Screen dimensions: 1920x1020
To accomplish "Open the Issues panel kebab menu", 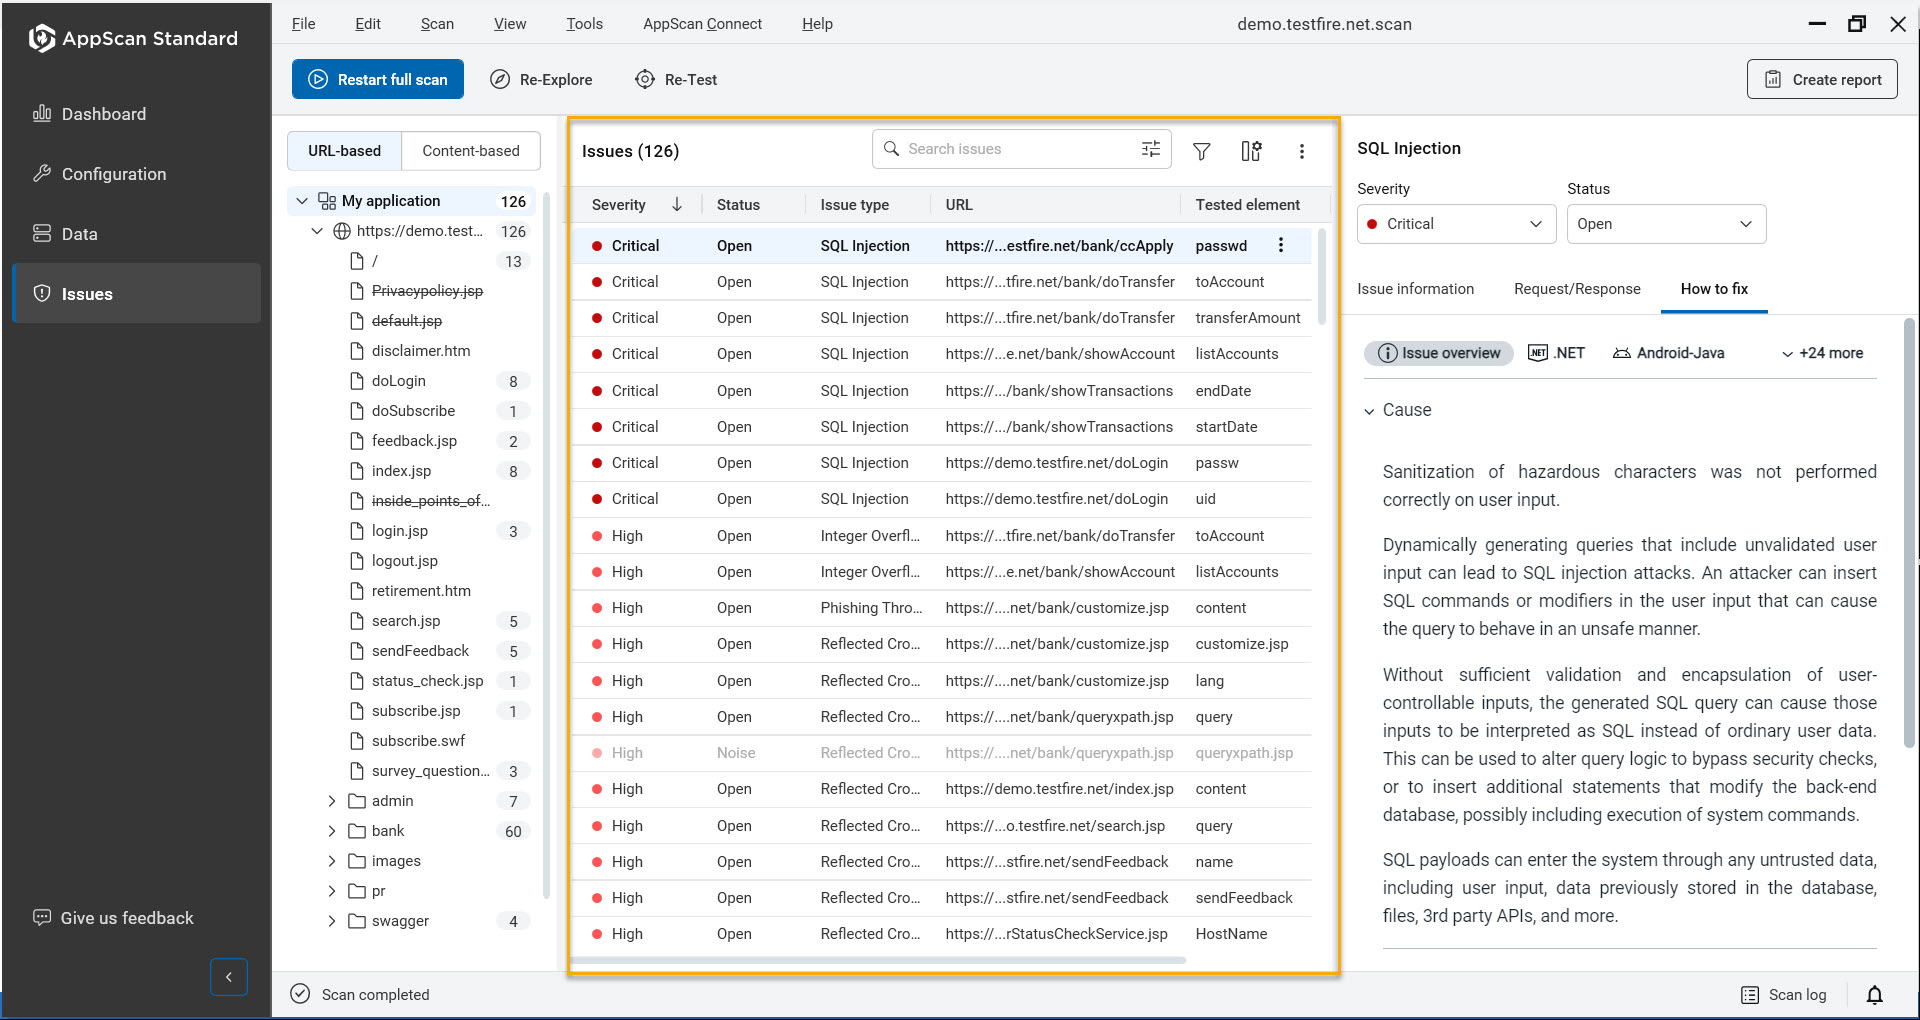I will click(x=1301, y=151).
